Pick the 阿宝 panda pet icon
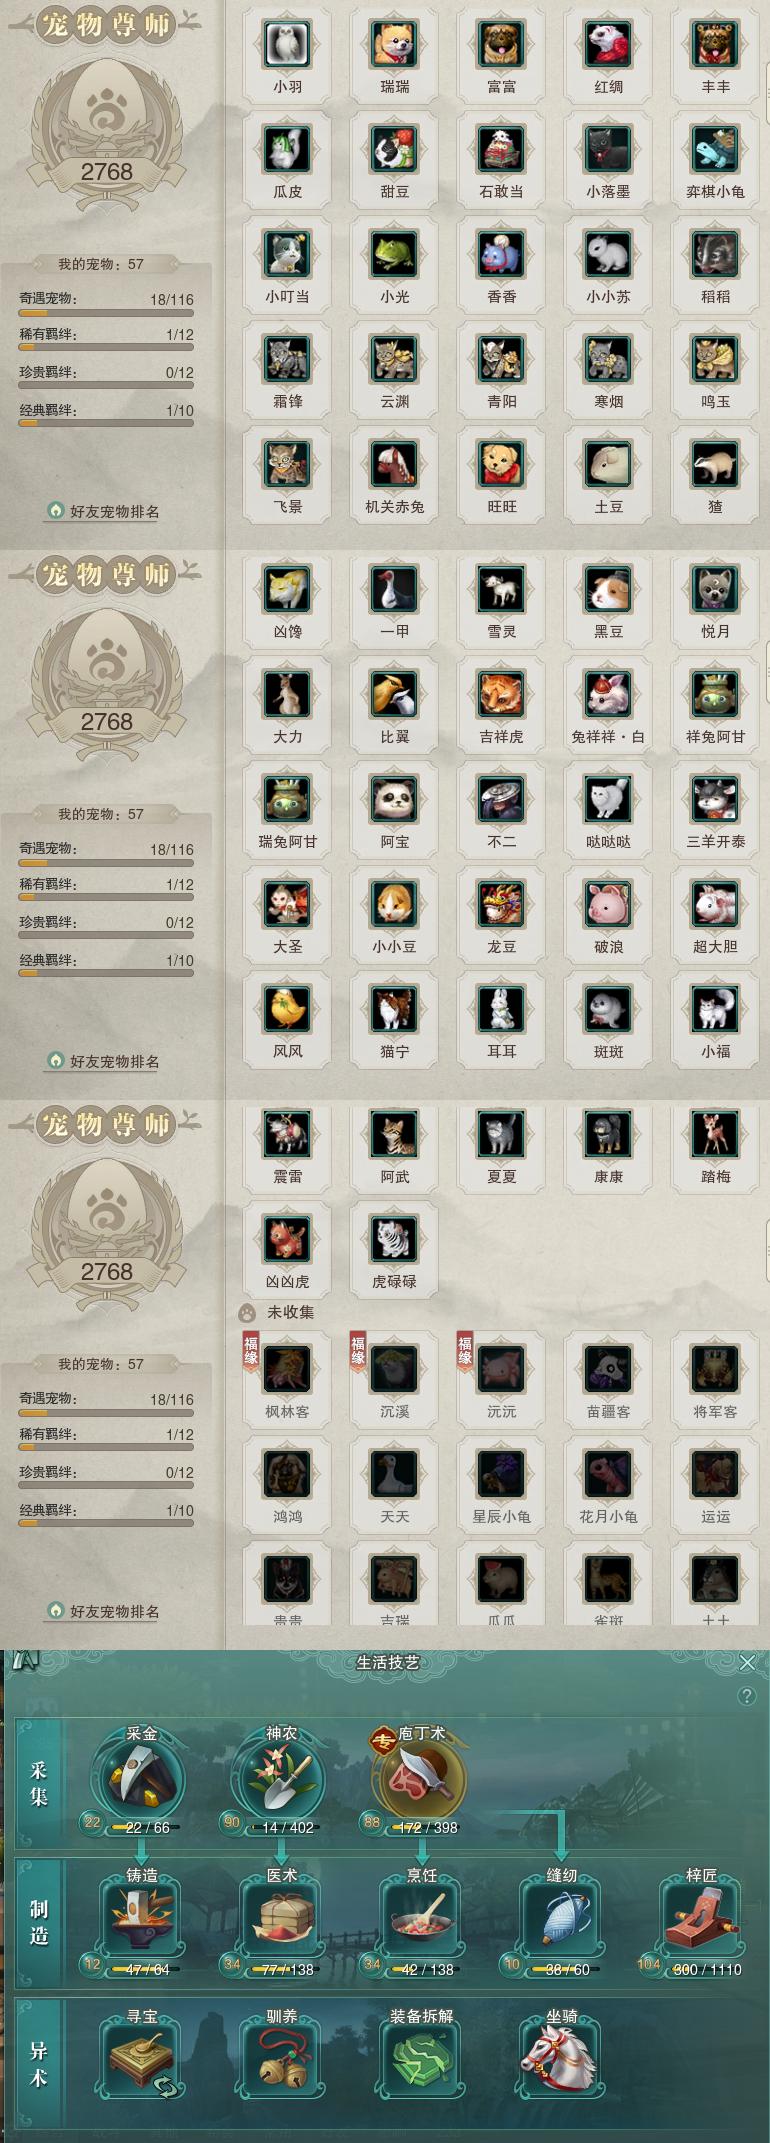 click(395, 800)
